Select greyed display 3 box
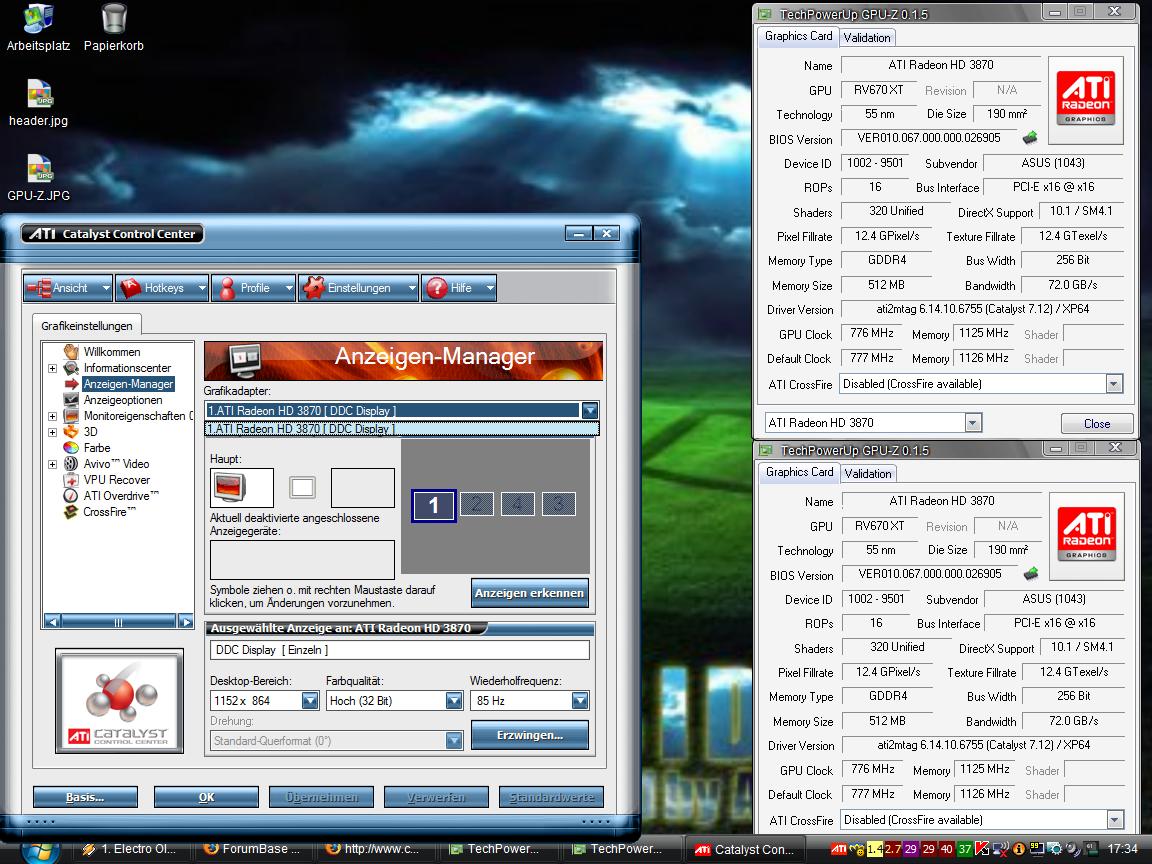This screenshot has width=1152, height=864. pyautogui.click(x=558, y=504)
